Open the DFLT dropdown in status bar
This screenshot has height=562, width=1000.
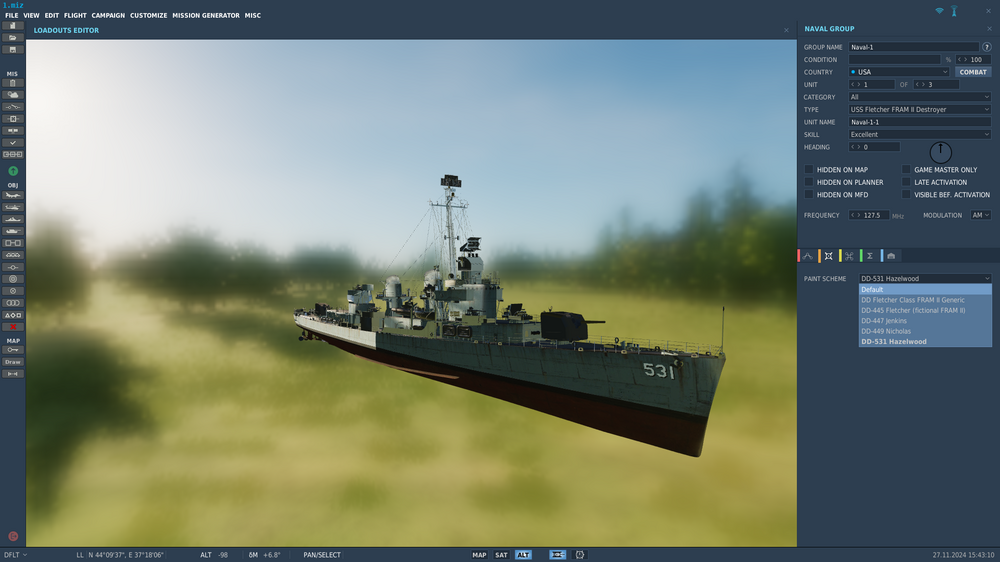pyautogui.click(x=15, y=555)
